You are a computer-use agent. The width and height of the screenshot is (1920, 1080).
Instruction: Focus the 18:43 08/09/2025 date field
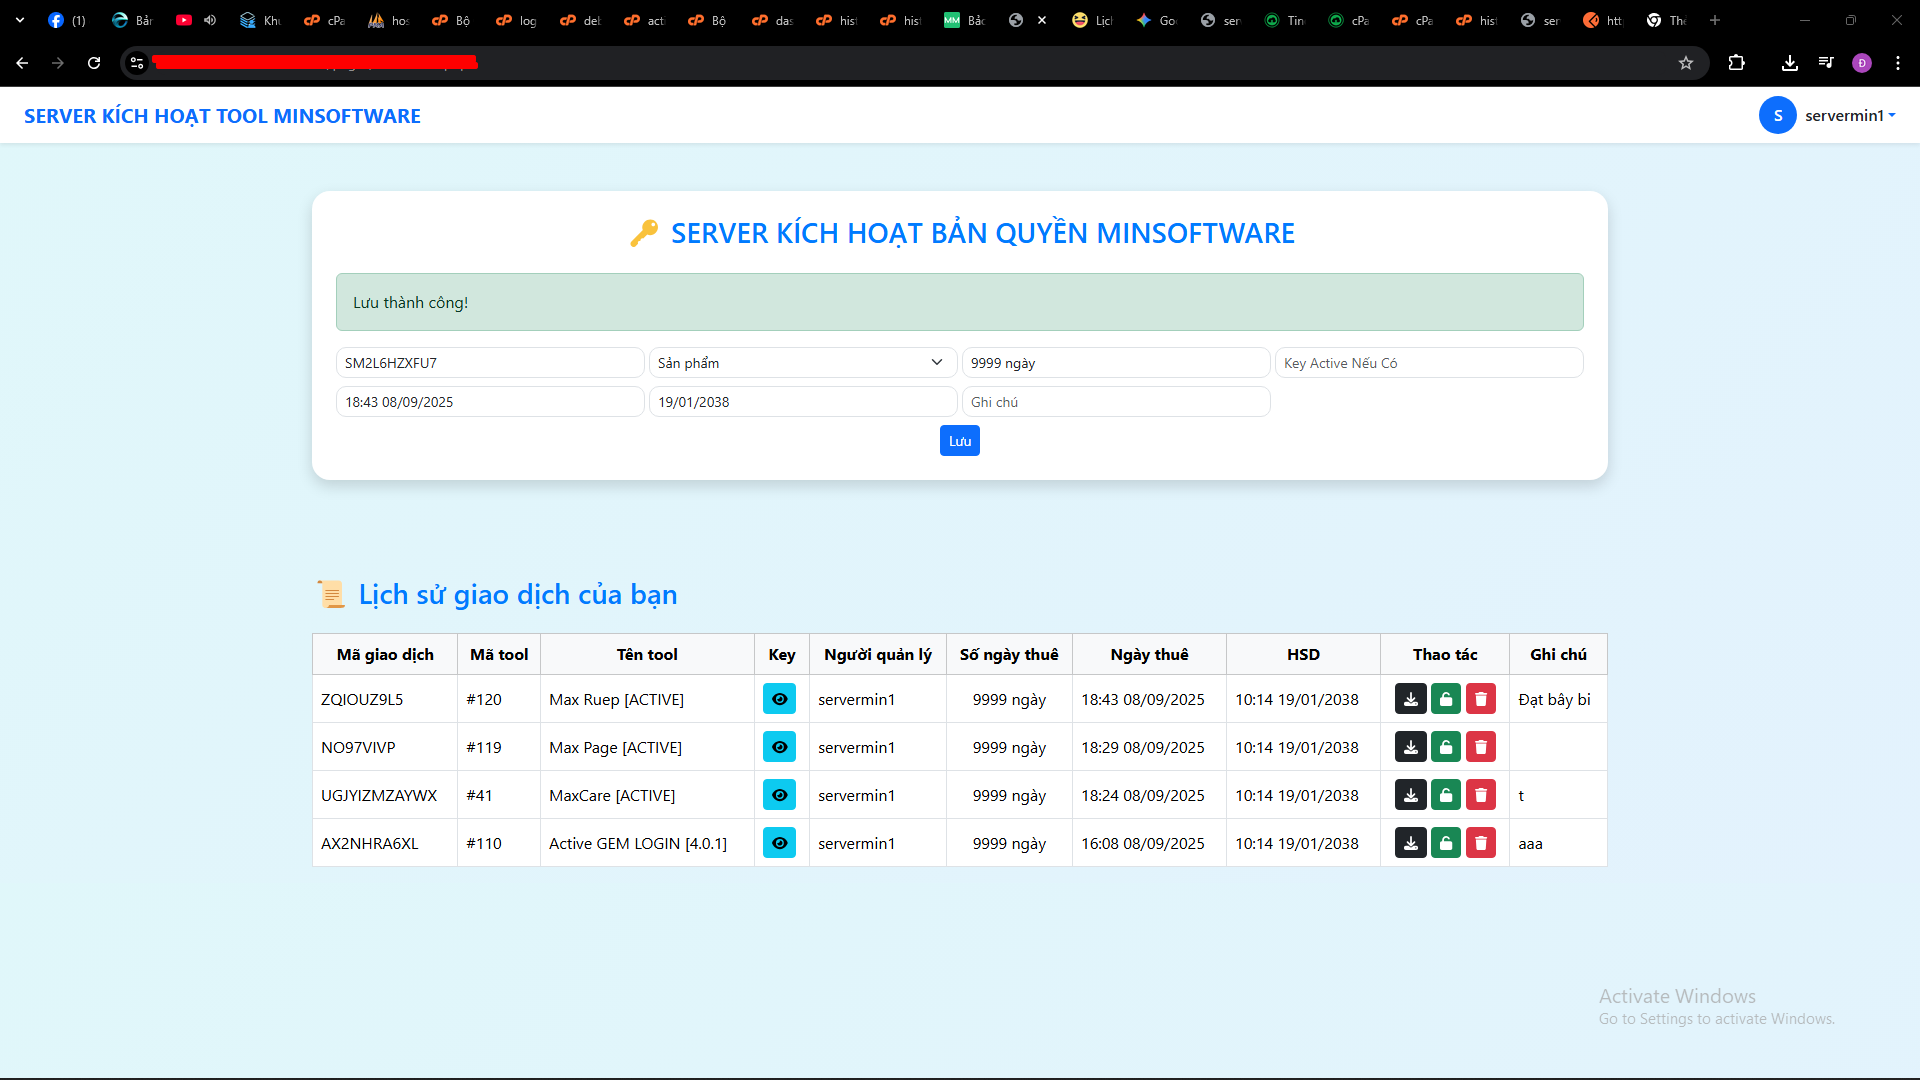pyautogui.click(x=490, y=402)
